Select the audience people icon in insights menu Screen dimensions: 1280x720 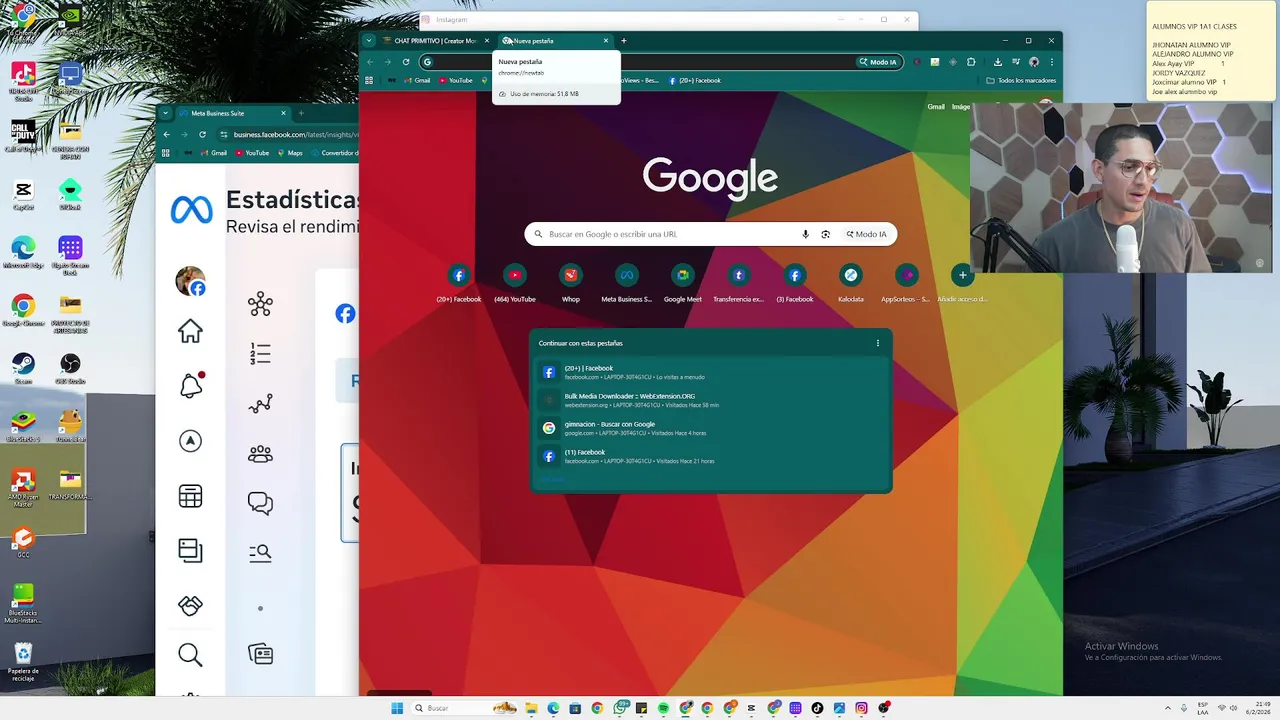pos(260,454)
